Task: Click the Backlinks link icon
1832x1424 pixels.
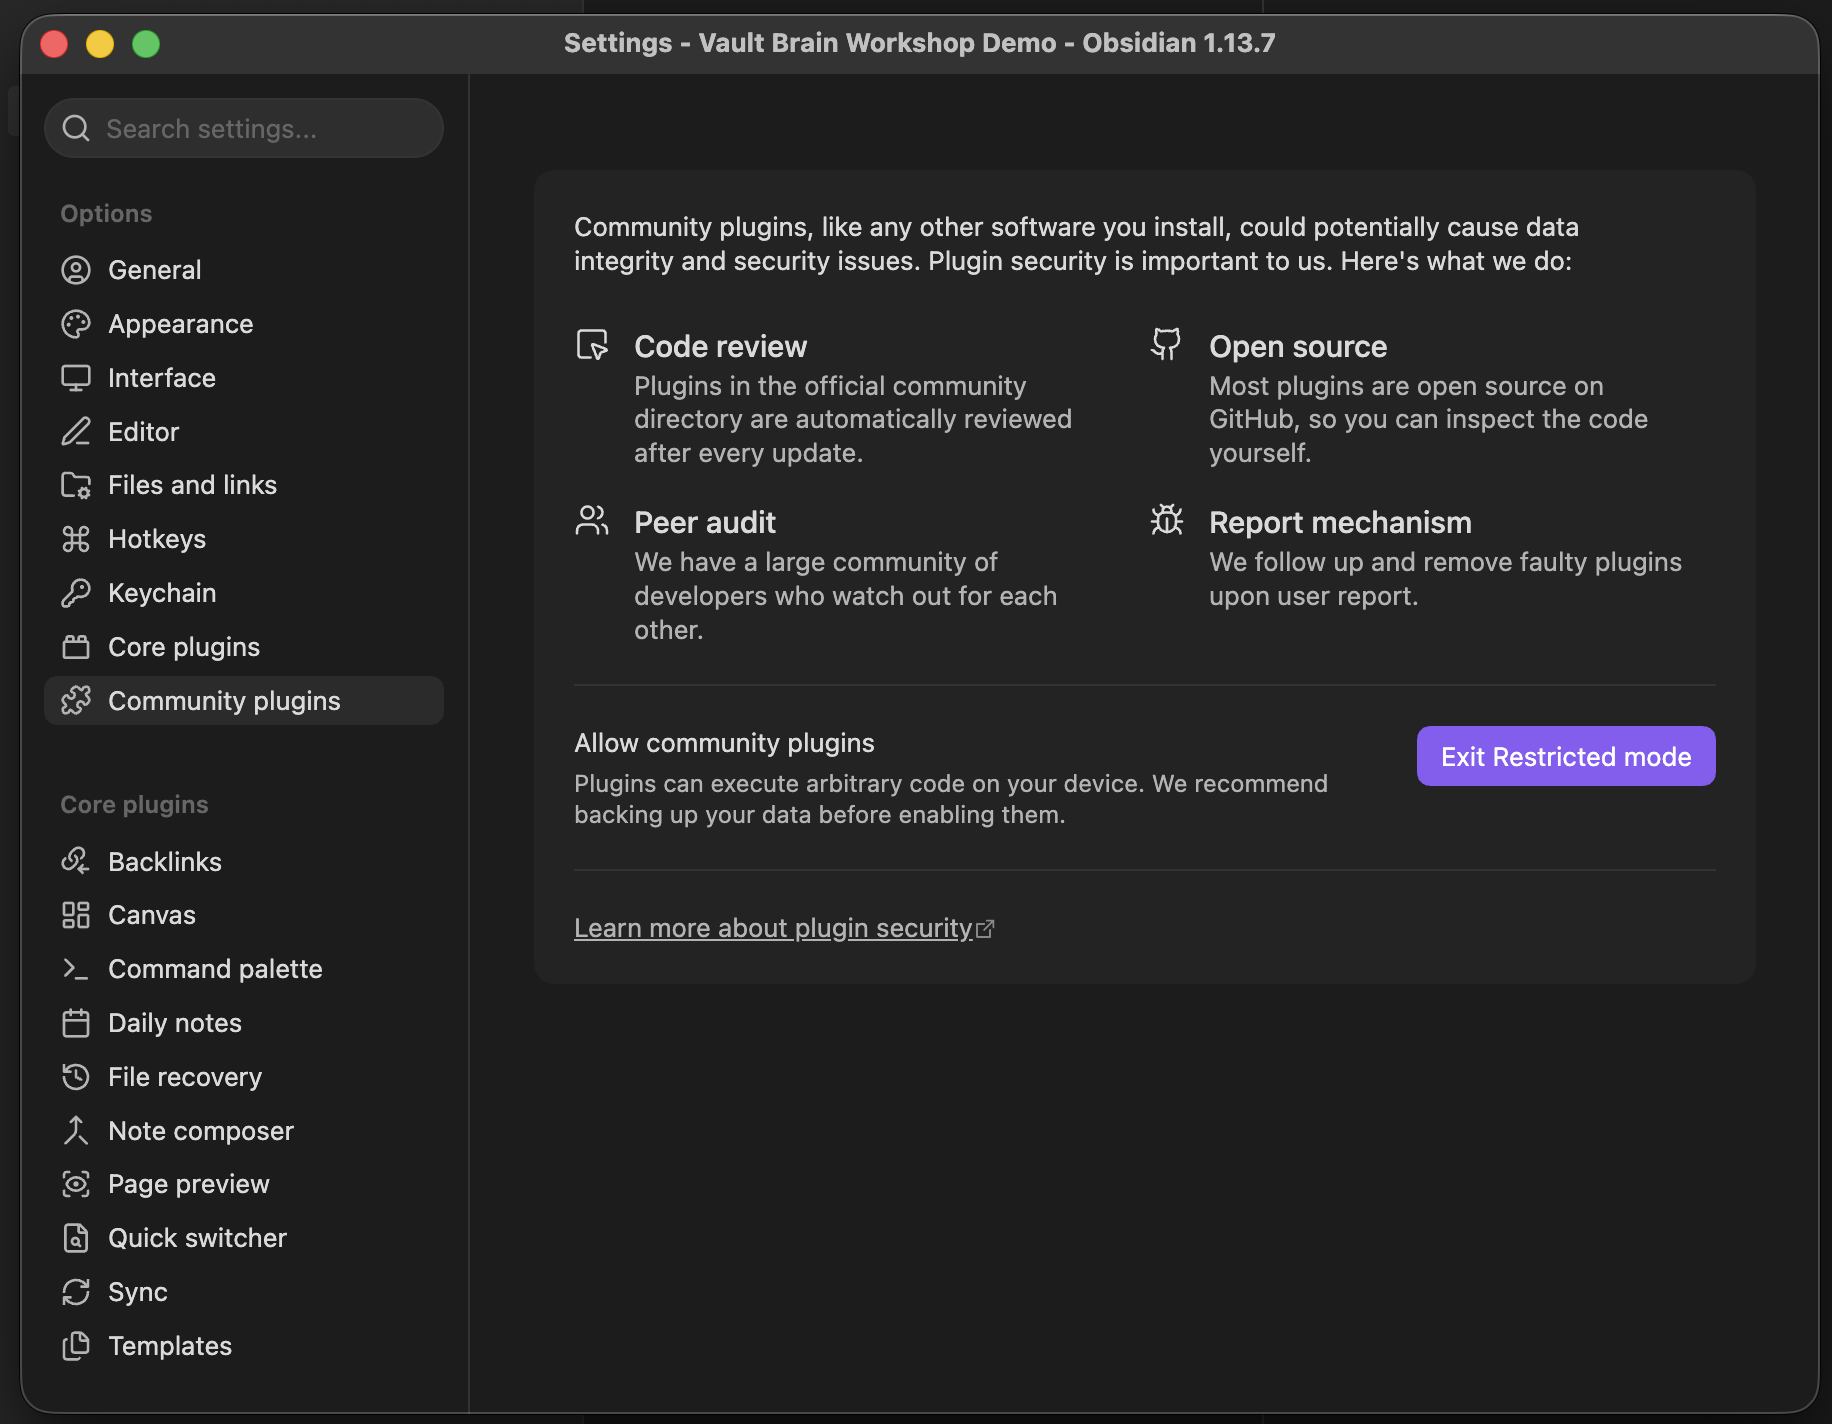Action: coord(76,861)
